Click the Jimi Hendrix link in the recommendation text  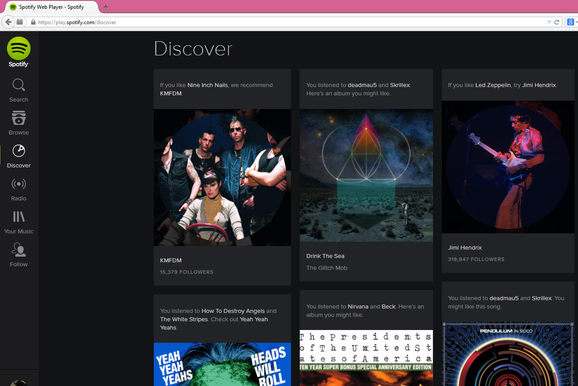point(539,85)
